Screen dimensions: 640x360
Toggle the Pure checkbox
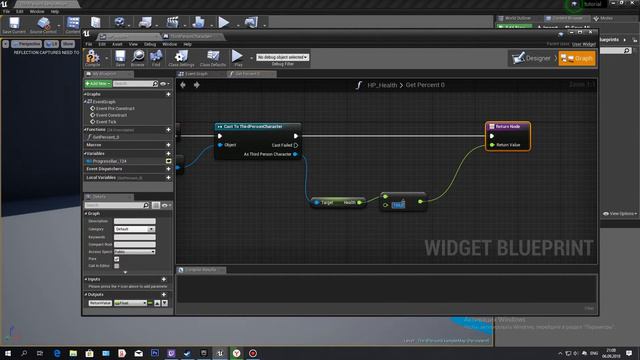(x=117, y=259)
